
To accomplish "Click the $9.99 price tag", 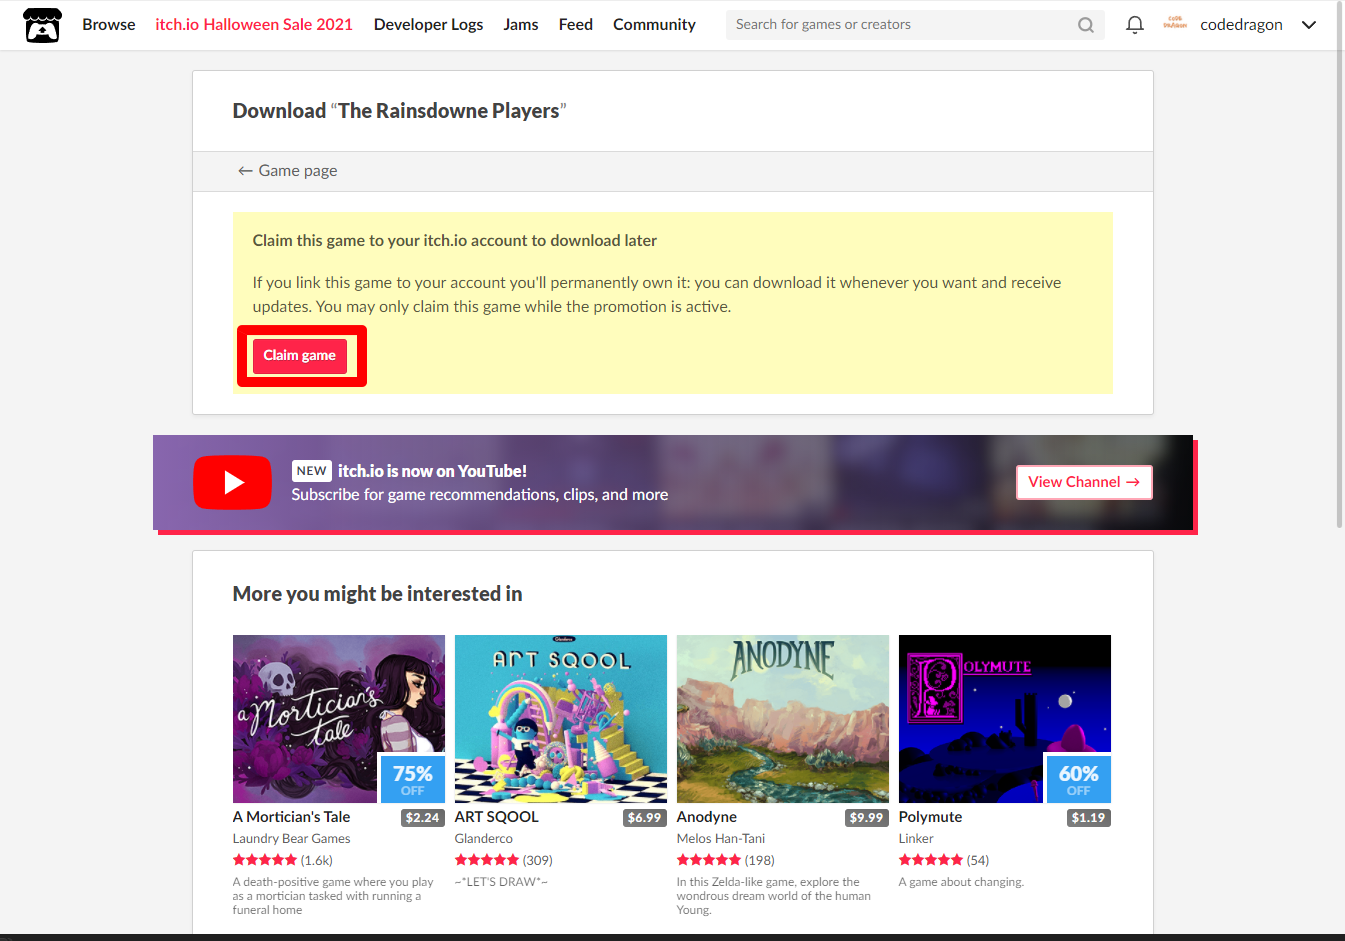I will (x=867, y=818).
